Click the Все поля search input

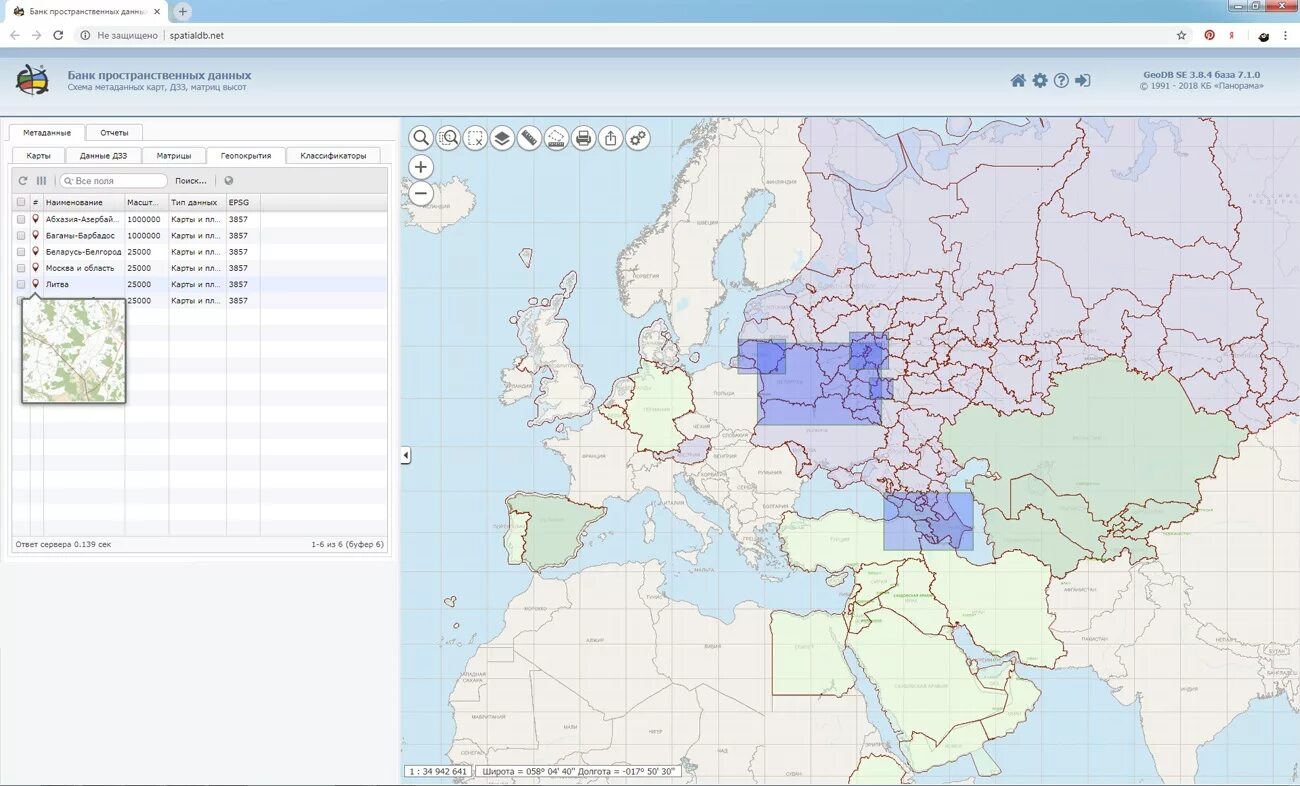point(114,181)
